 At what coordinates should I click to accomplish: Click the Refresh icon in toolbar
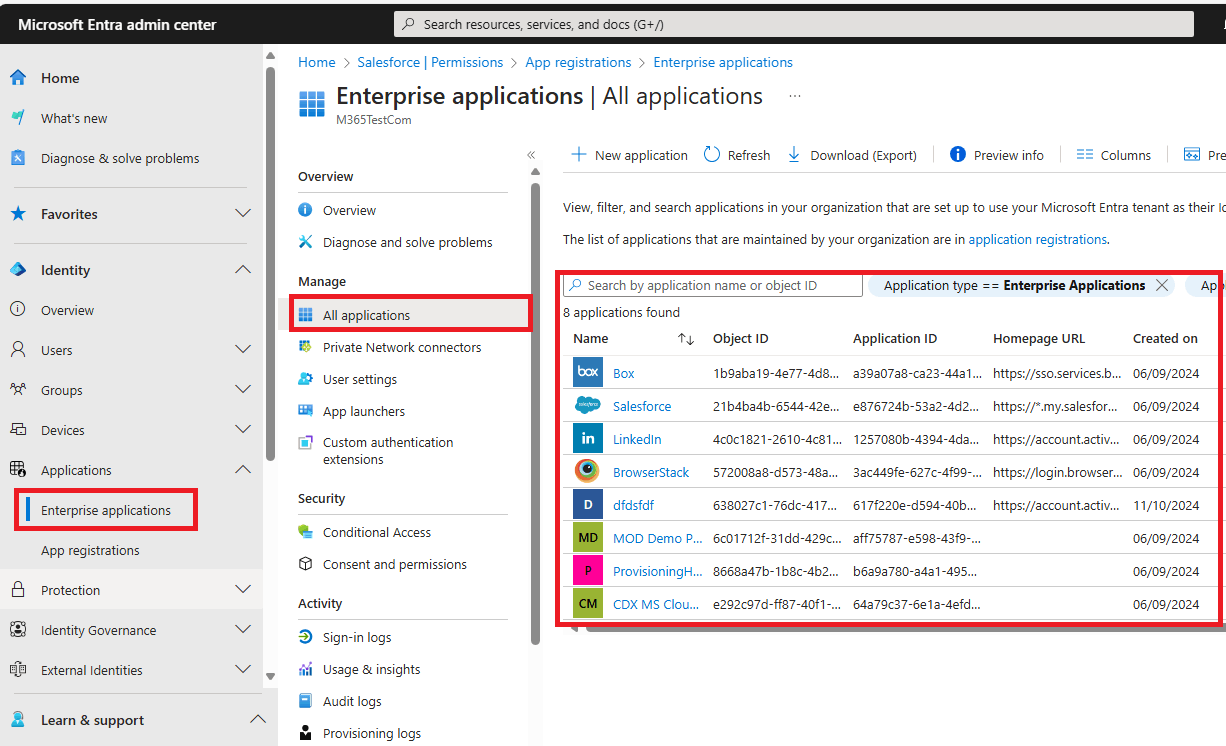(x=712, y=154)
